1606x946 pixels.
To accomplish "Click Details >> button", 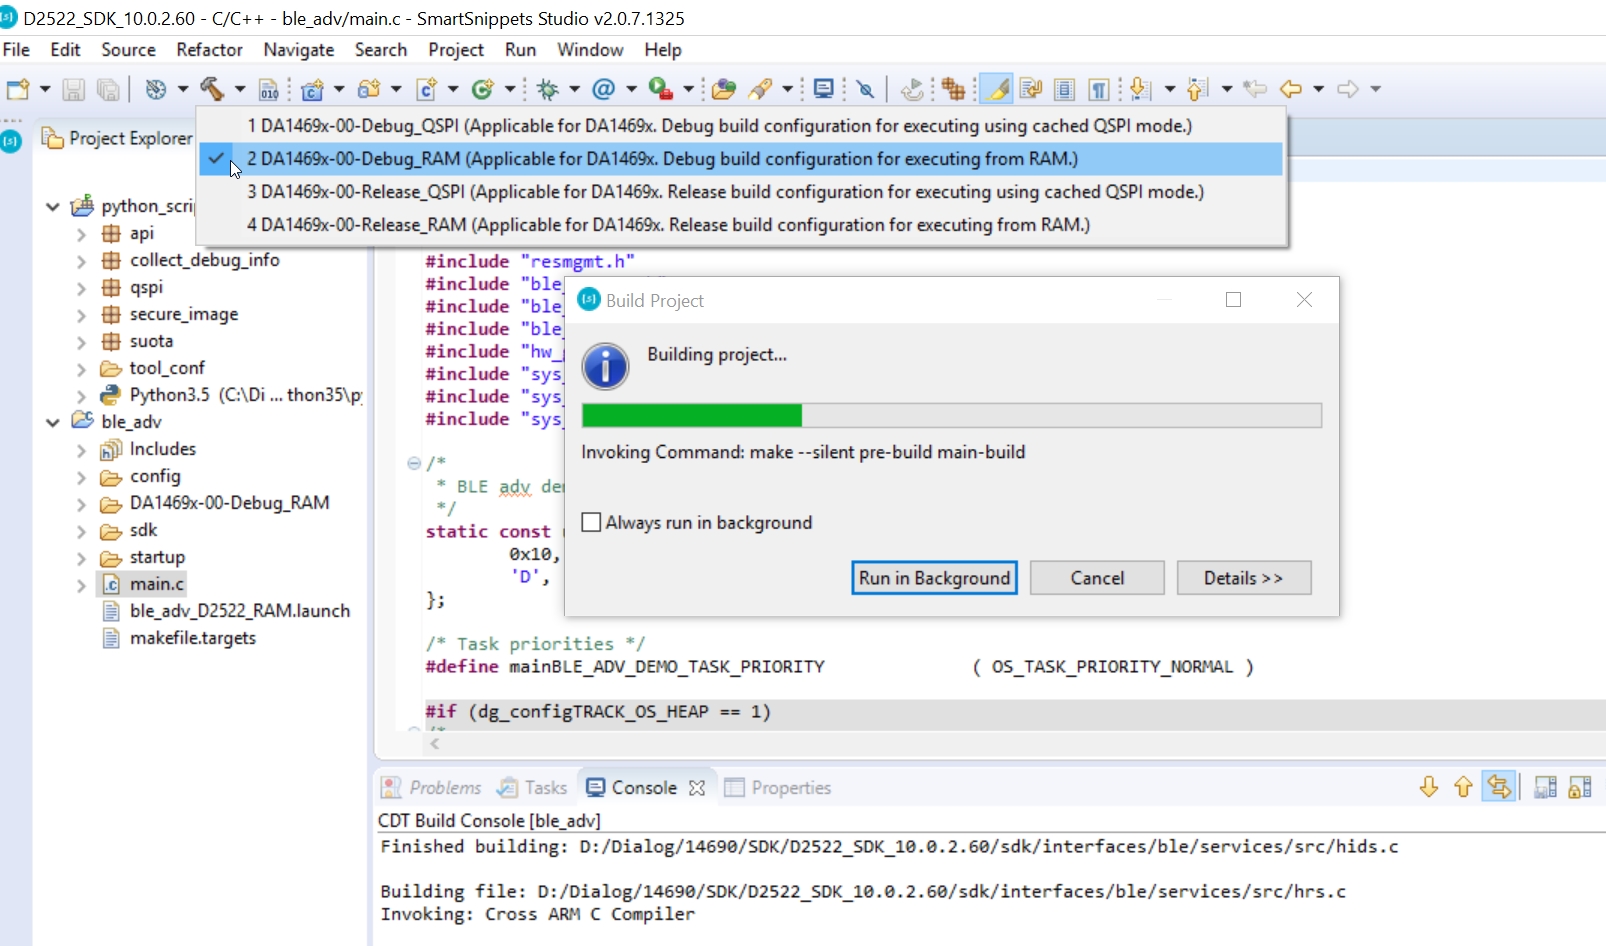I will coord(1244,578).
